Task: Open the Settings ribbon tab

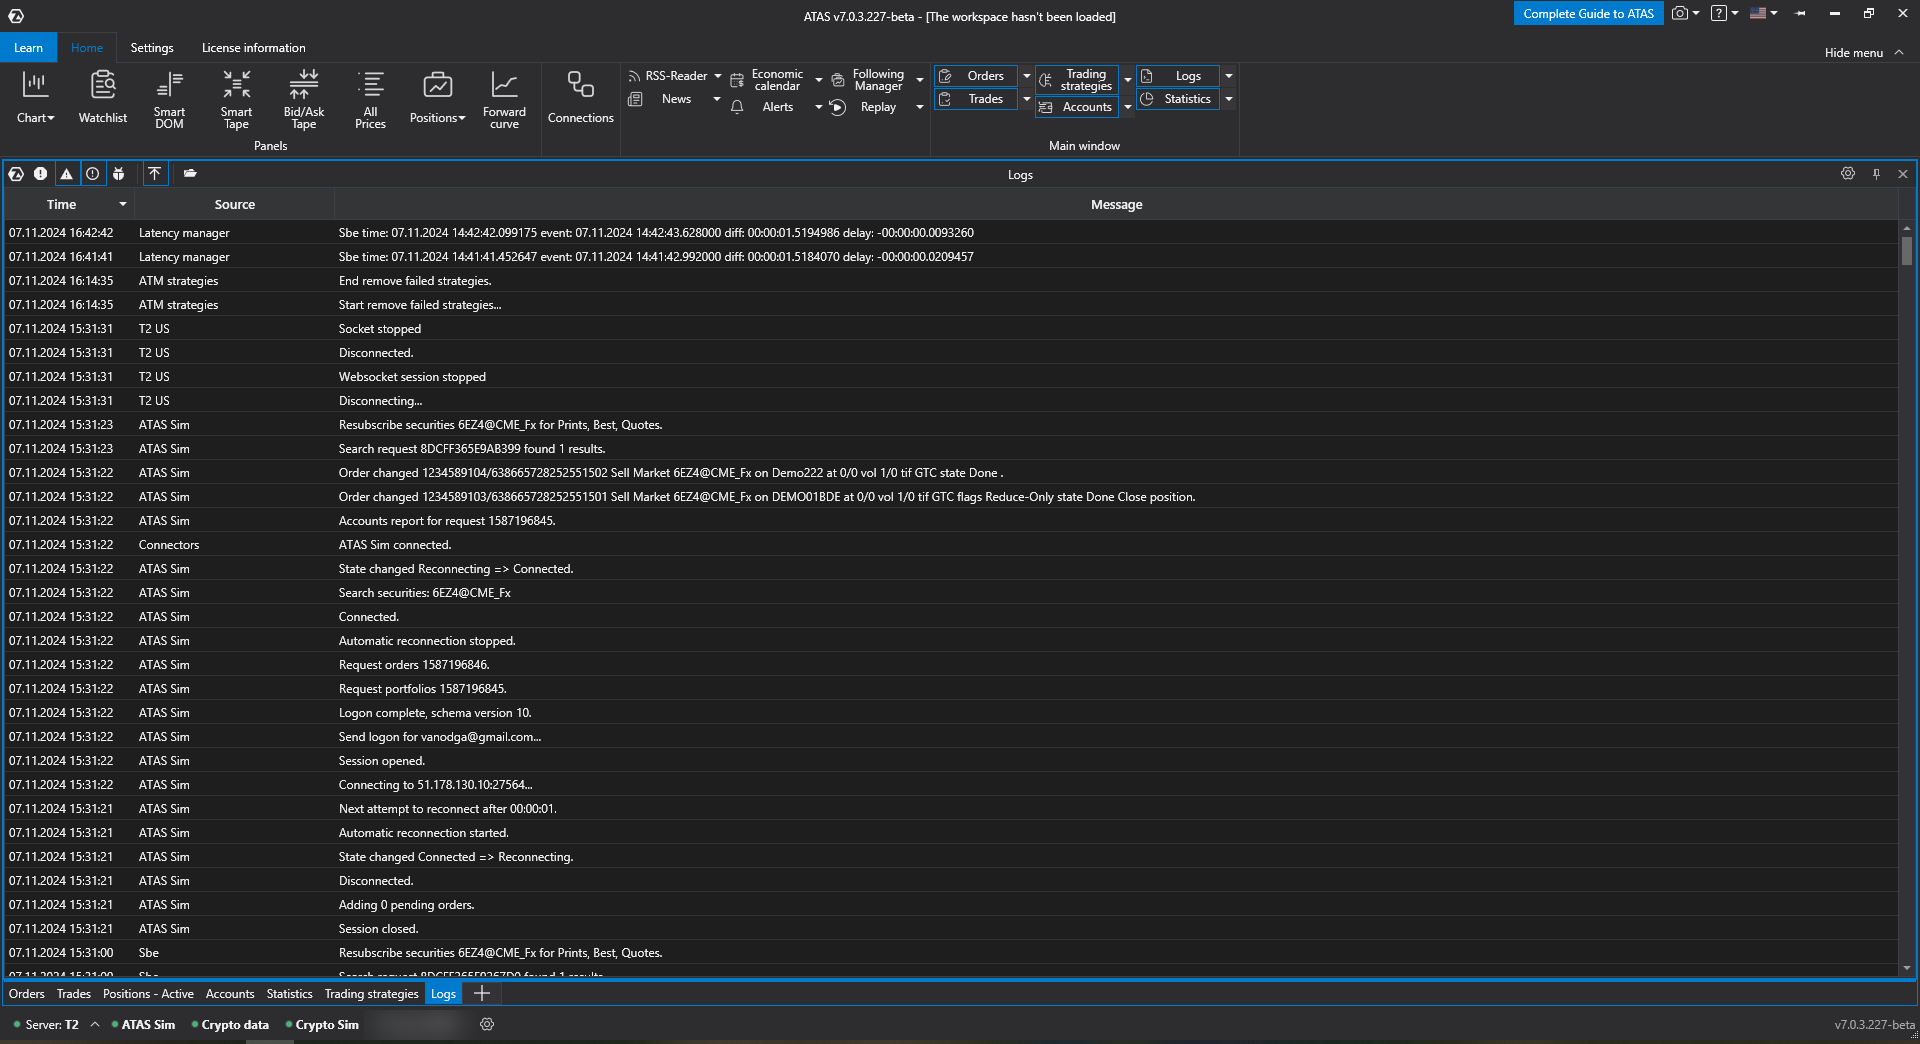Action: [x=152, y=48]
